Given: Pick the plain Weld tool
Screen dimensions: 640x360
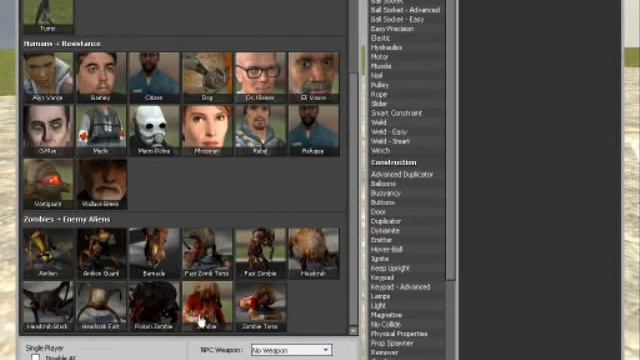Looking at the screenshot, I should pos(378,122).
